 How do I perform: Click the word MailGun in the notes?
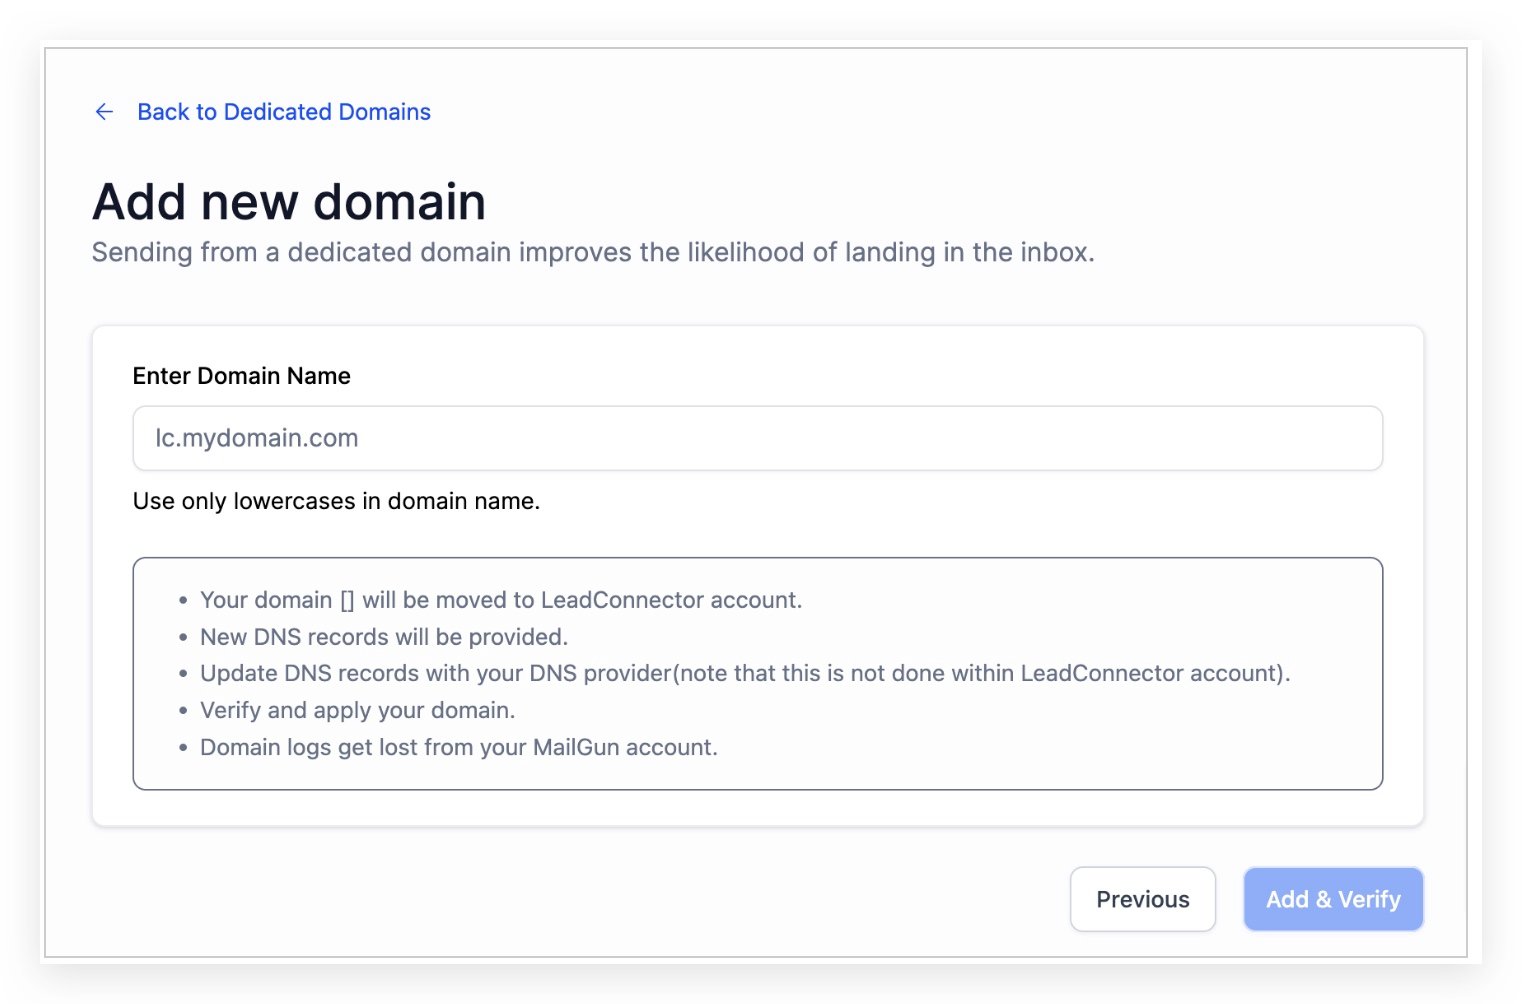[x=576, y=747]
